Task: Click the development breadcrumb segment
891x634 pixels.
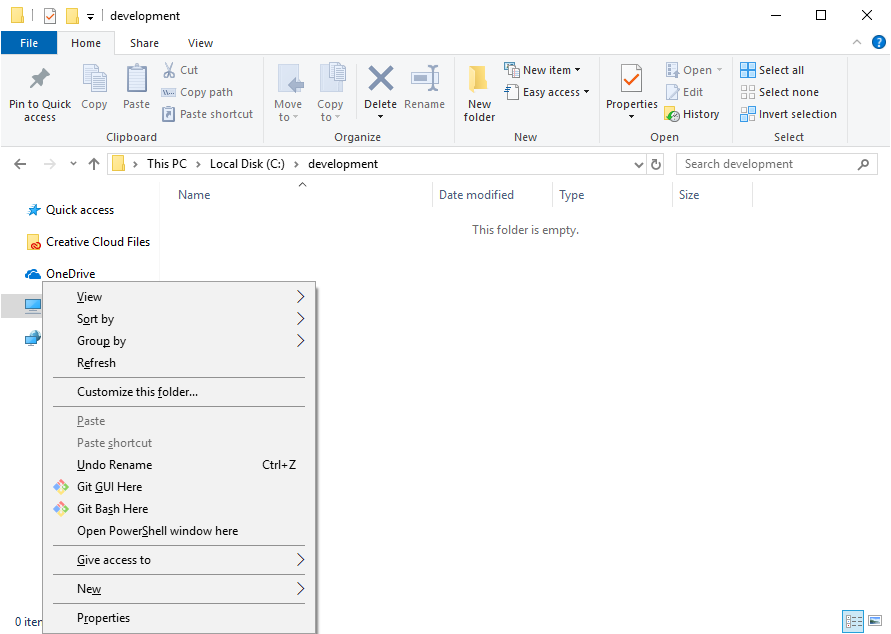Action: point(343,164)
